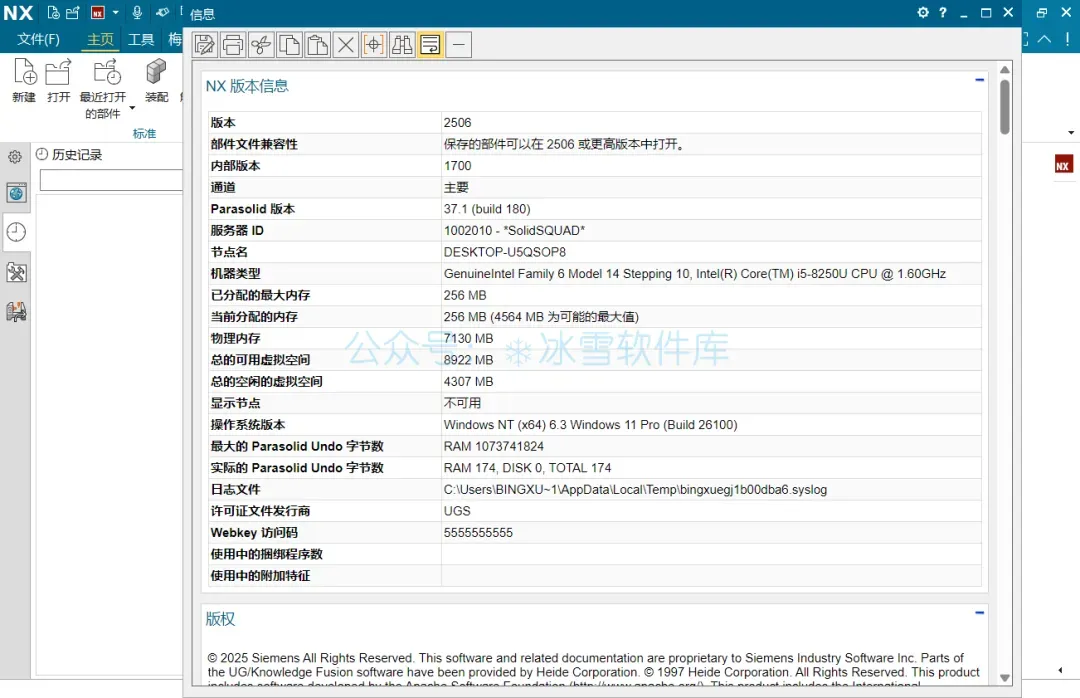This screenshot has height=698, width=1080.
Task: Click the exclamation mark icon in NX ribbon
Action: click(1068, 39)
